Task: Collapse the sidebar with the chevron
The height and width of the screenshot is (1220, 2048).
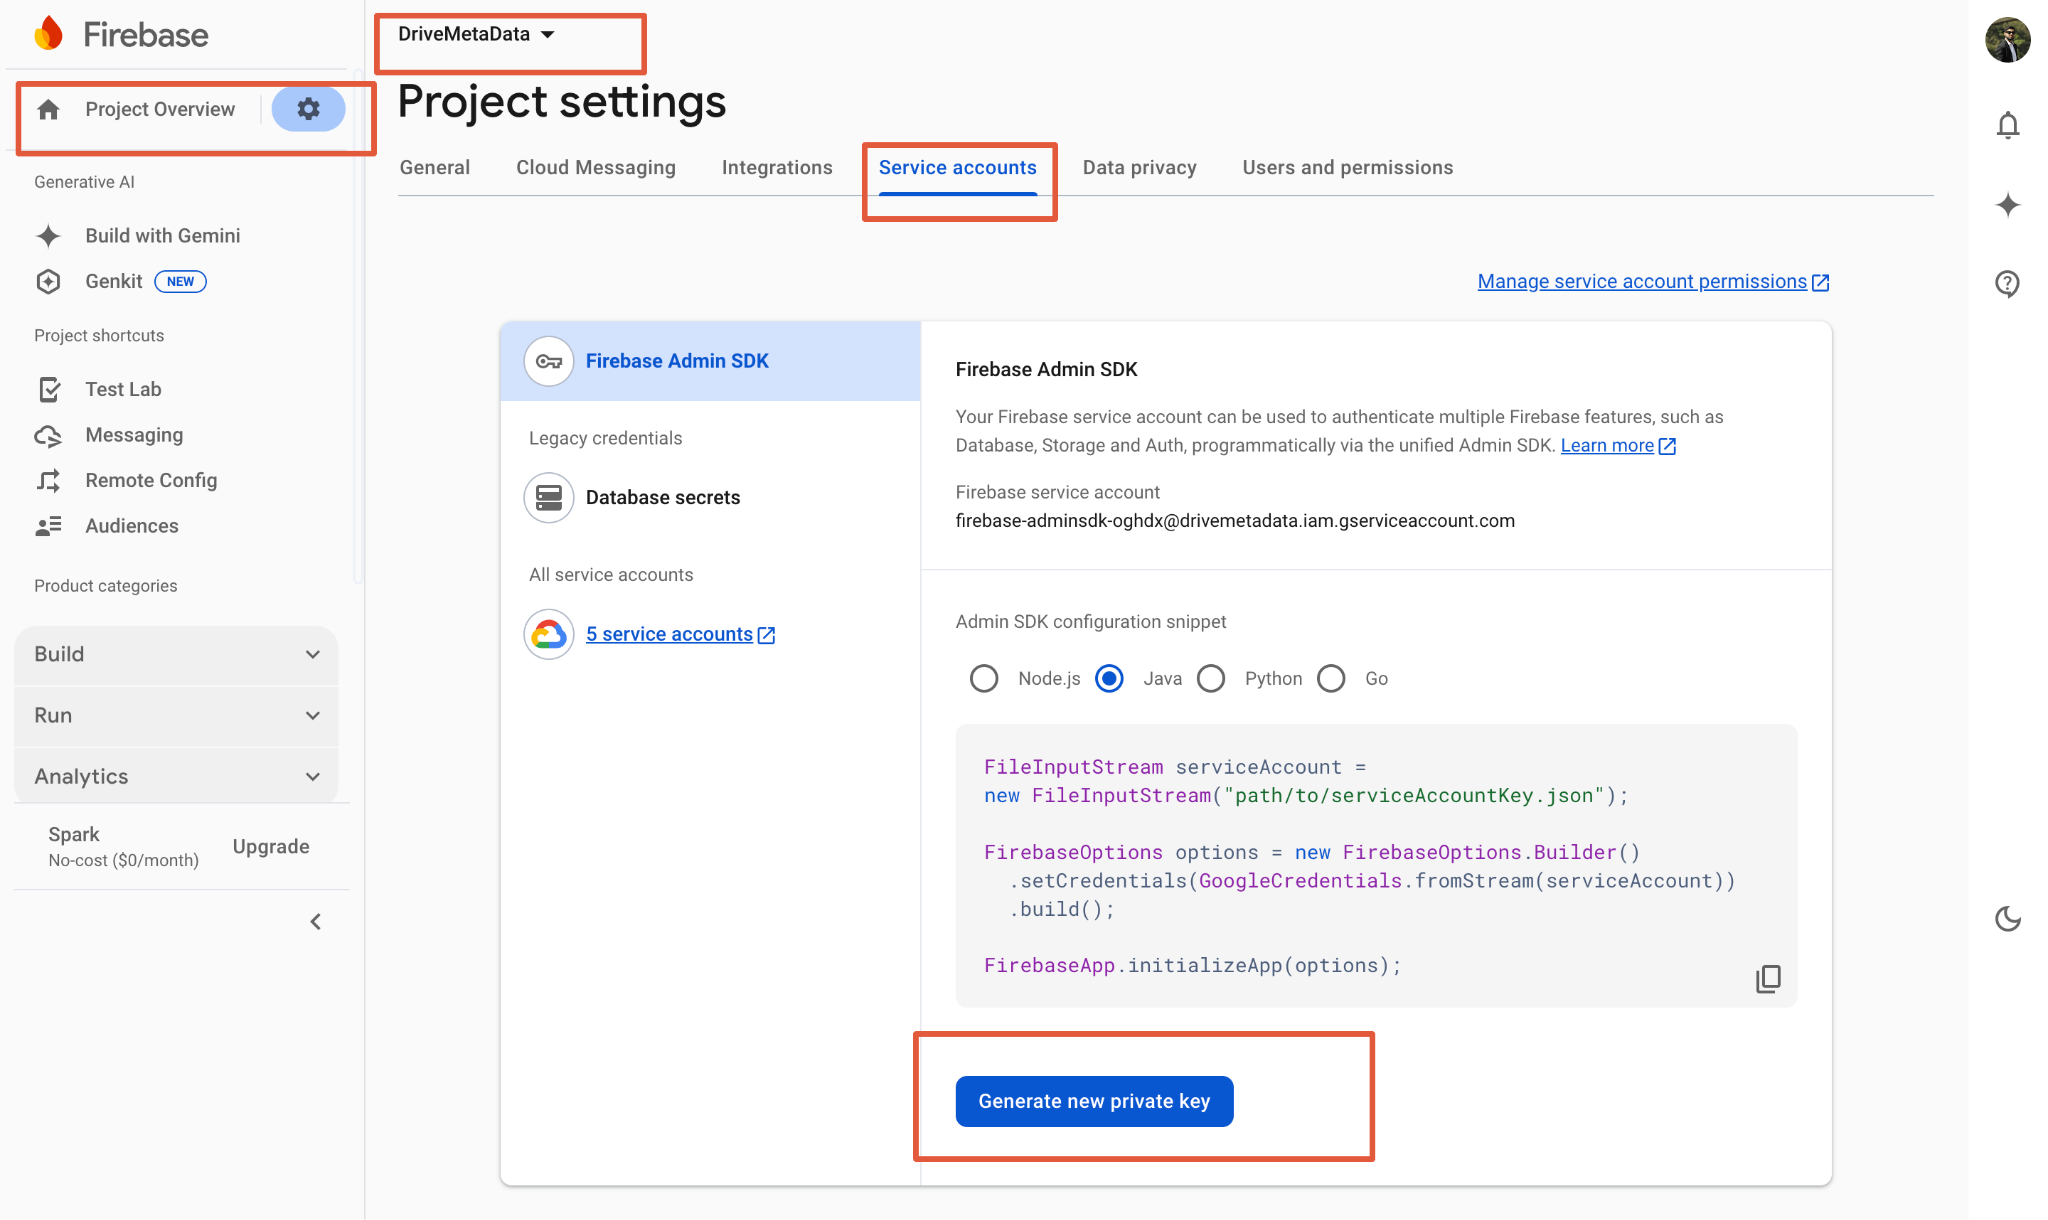Action: (x=315, y=922)
